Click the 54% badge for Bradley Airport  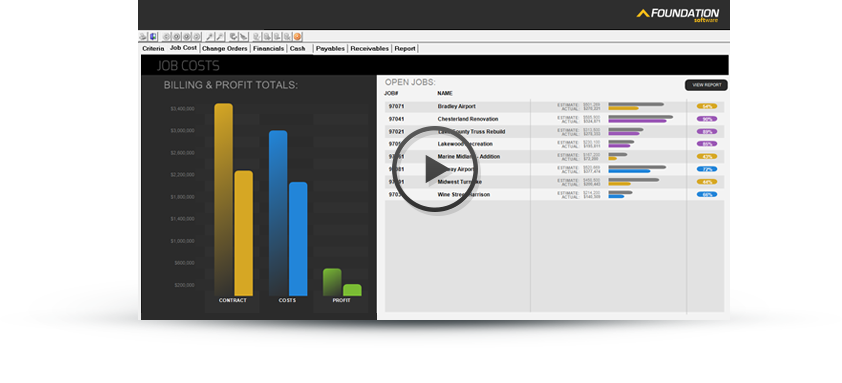tap(707, 106)
